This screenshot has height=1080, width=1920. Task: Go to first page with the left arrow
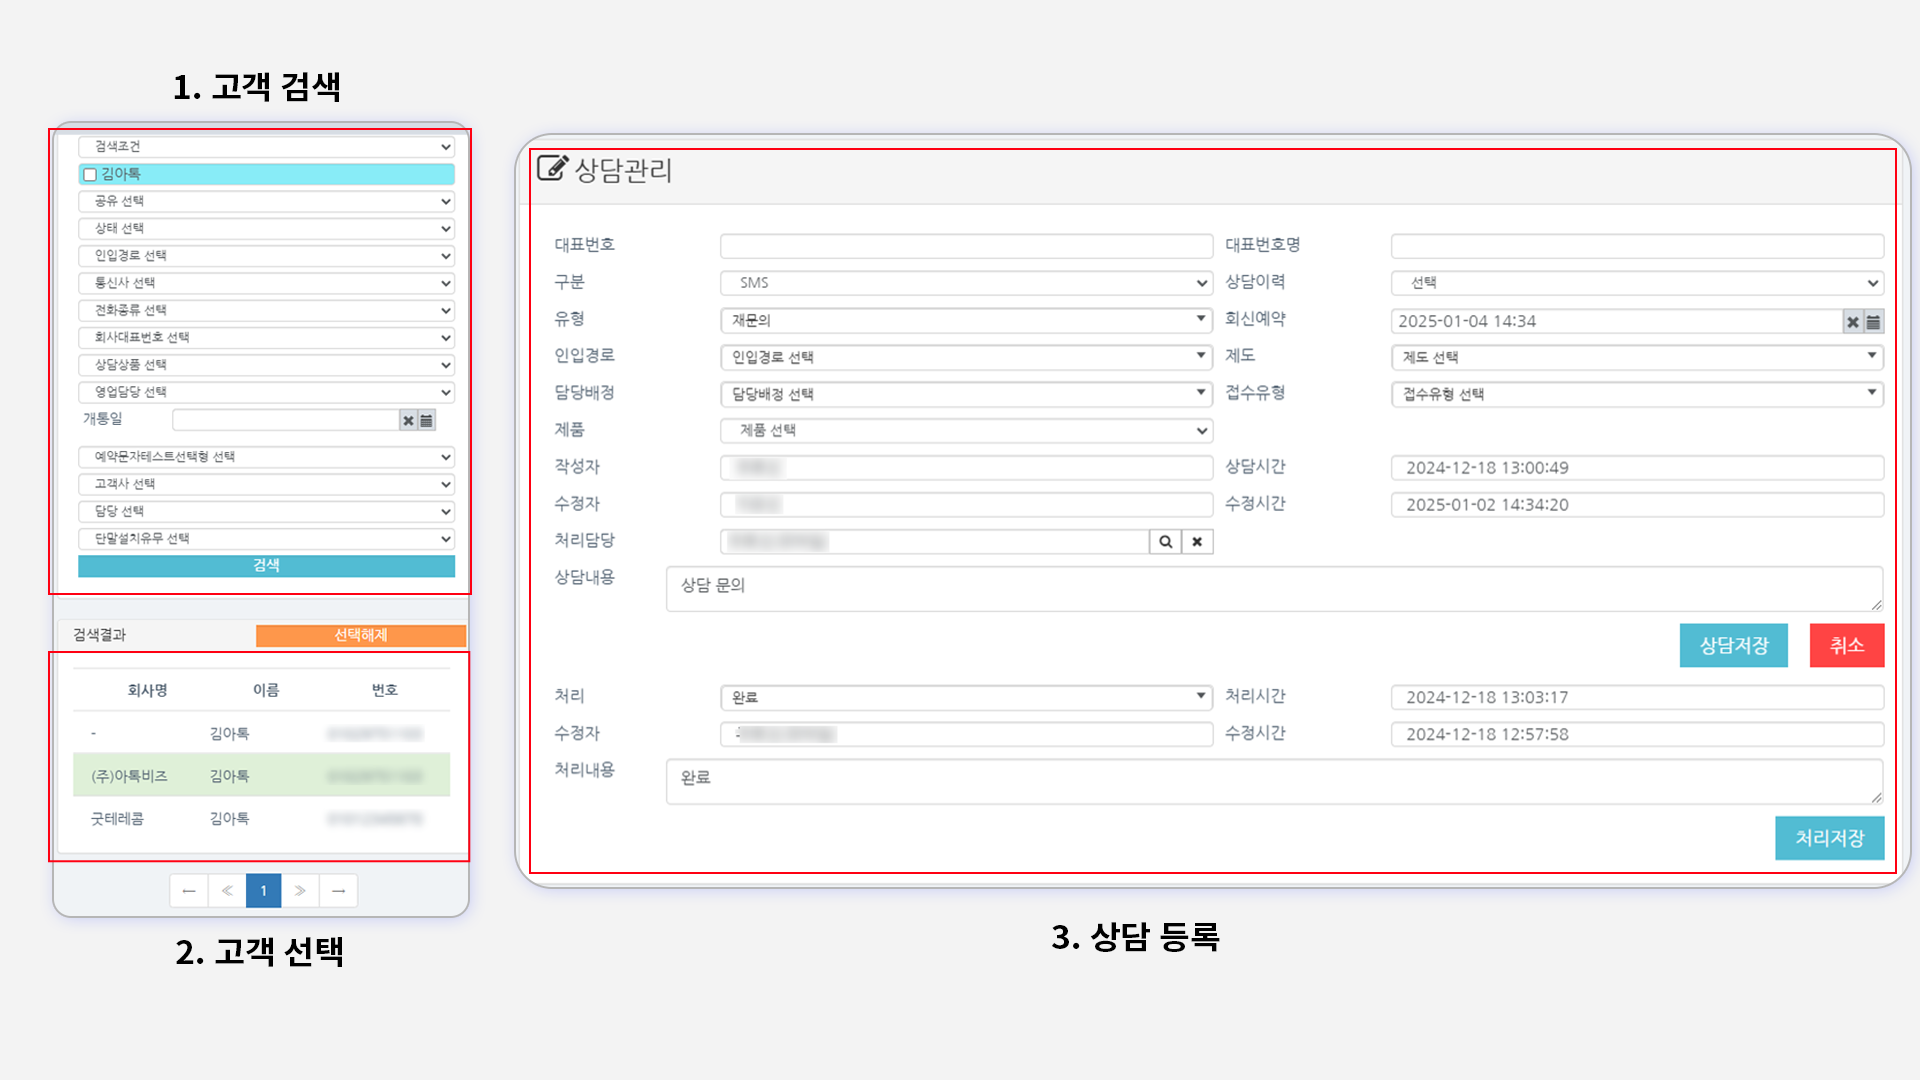click(x=189, y=891)
